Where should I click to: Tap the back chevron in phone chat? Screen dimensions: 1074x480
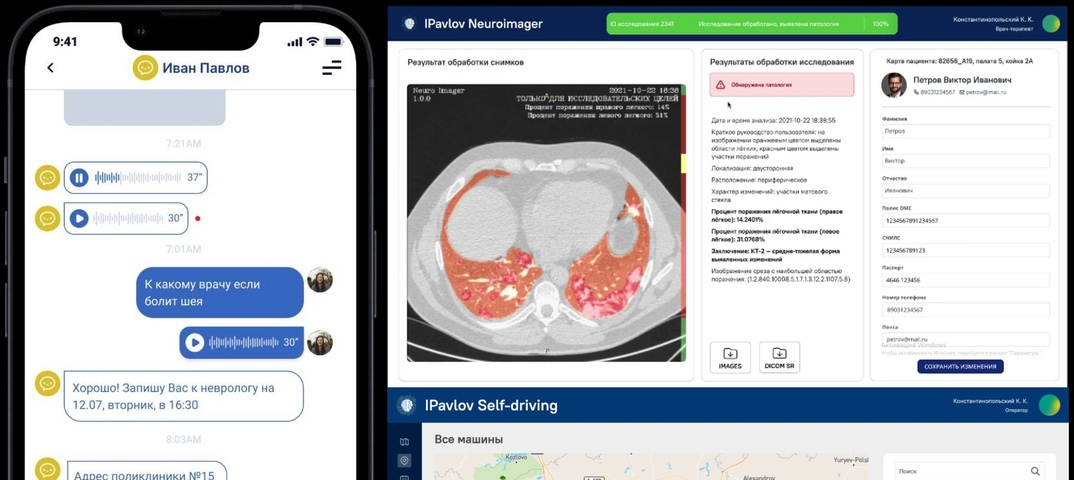pyautogui.click(x=50, y=68)
